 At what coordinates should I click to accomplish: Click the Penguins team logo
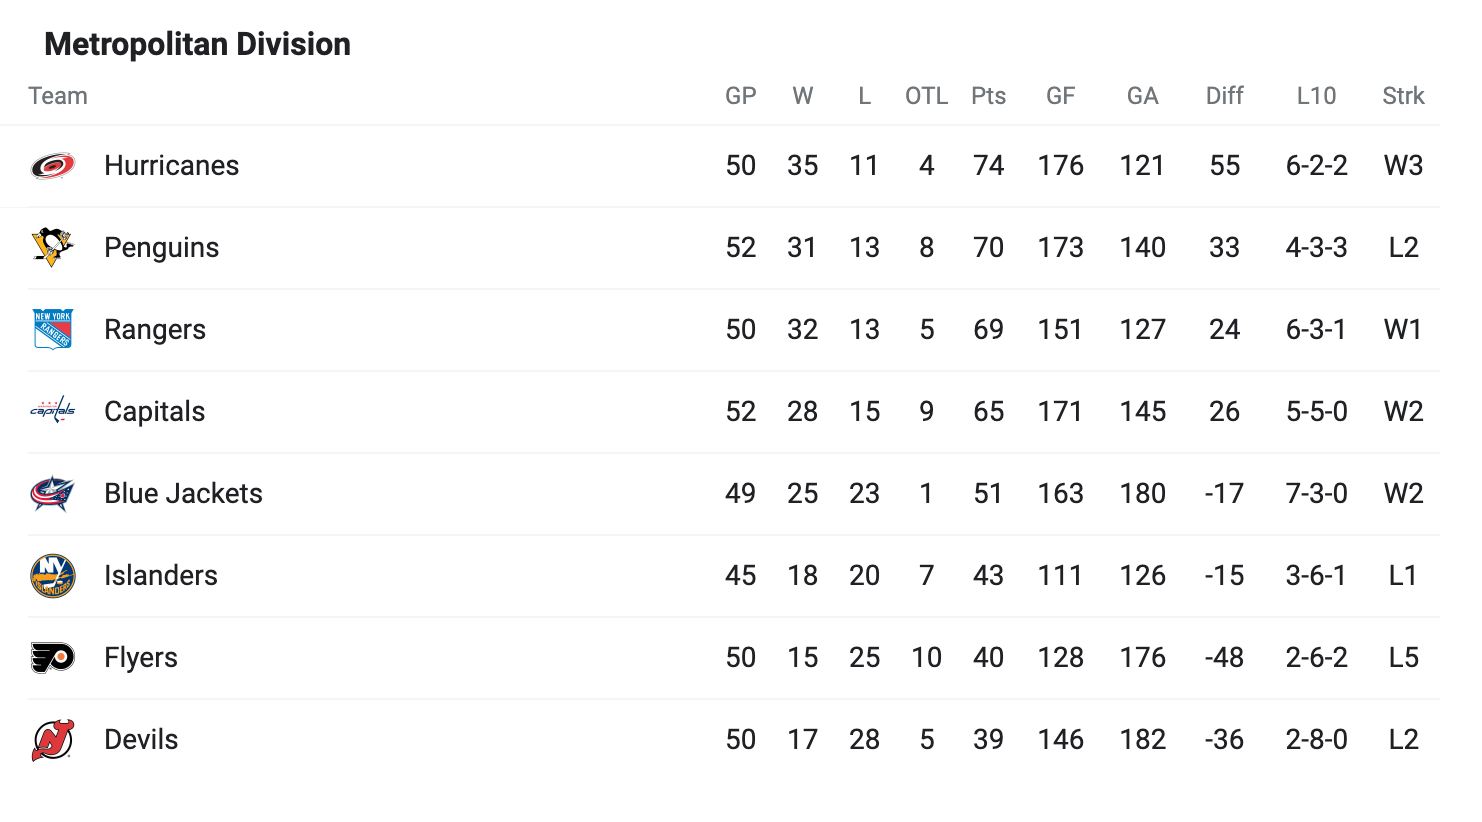click(x=53, y=248)
